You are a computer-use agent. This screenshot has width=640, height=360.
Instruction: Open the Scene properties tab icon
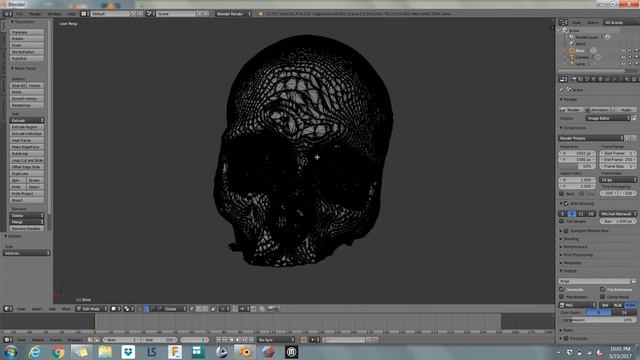pyautogui.click(x=587, y=79)
